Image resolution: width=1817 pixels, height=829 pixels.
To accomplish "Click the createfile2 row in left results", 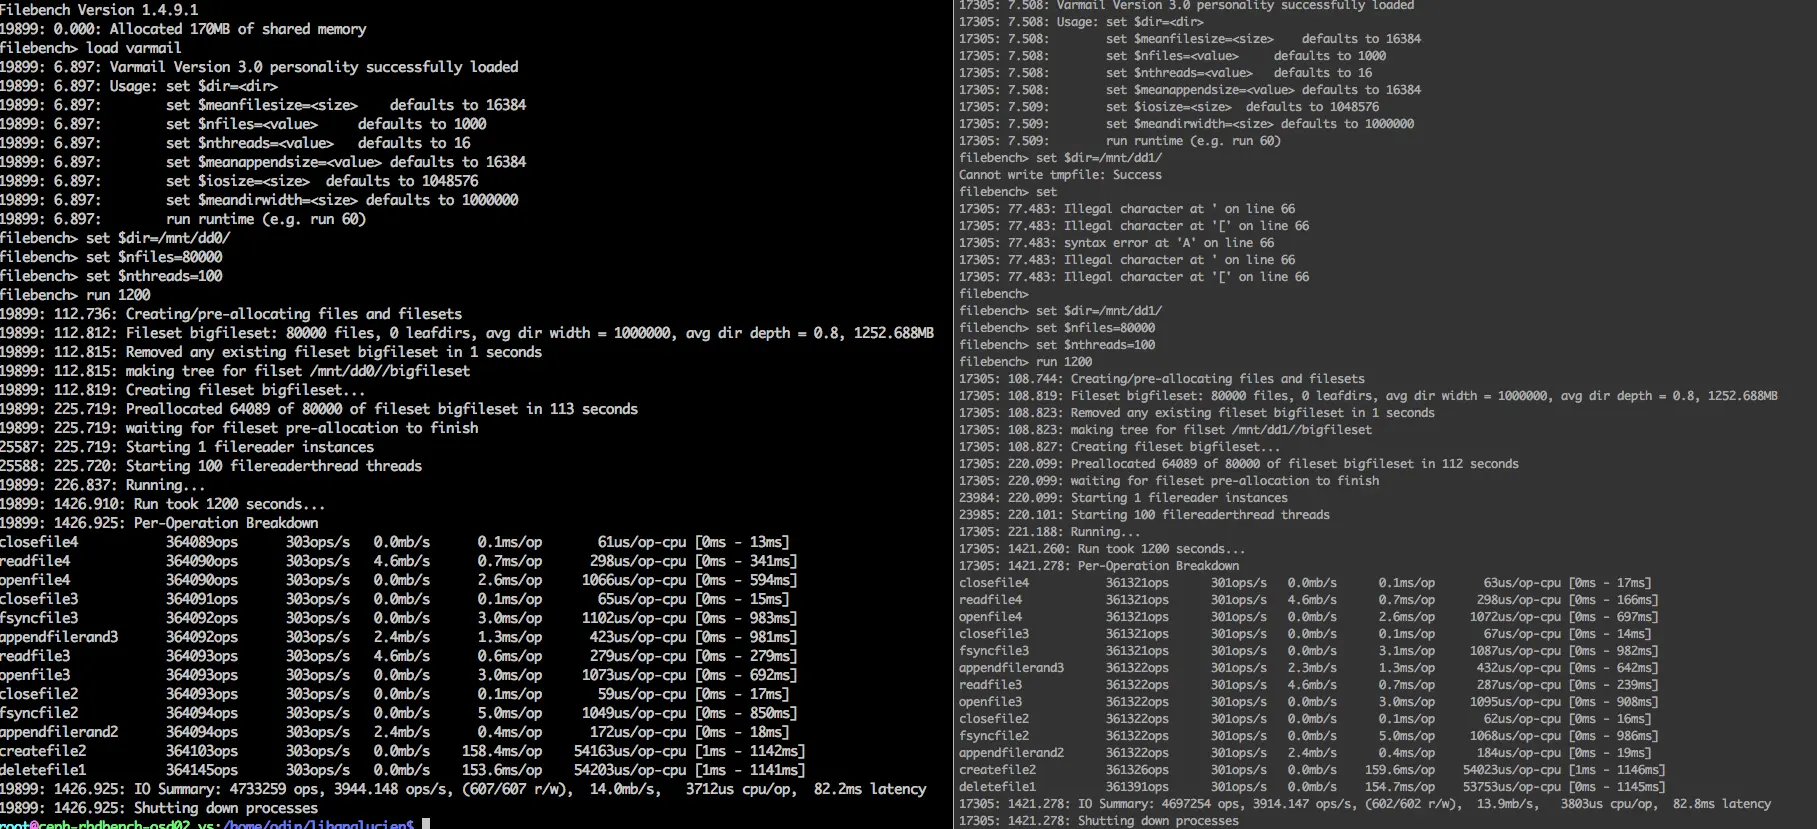I will click(x=402, y=751).
